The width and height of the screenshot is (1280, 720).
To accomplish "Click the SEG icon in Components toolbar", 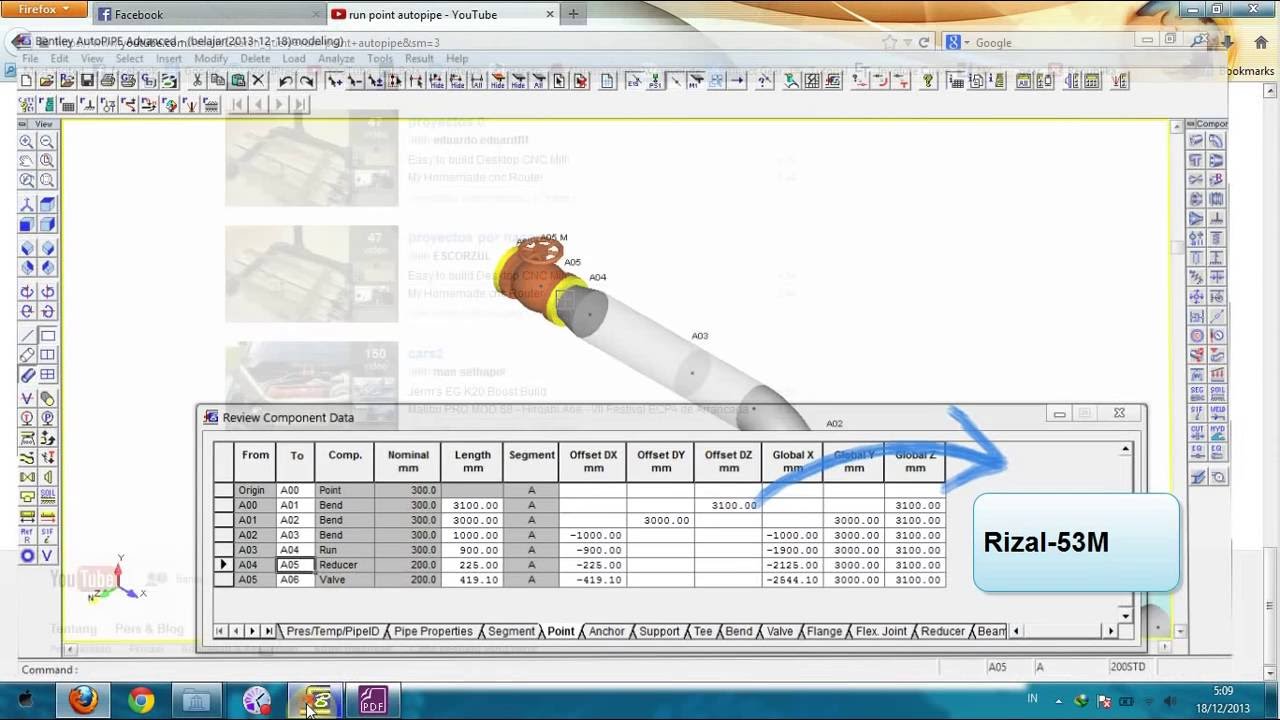I will tap(1197, 393).
